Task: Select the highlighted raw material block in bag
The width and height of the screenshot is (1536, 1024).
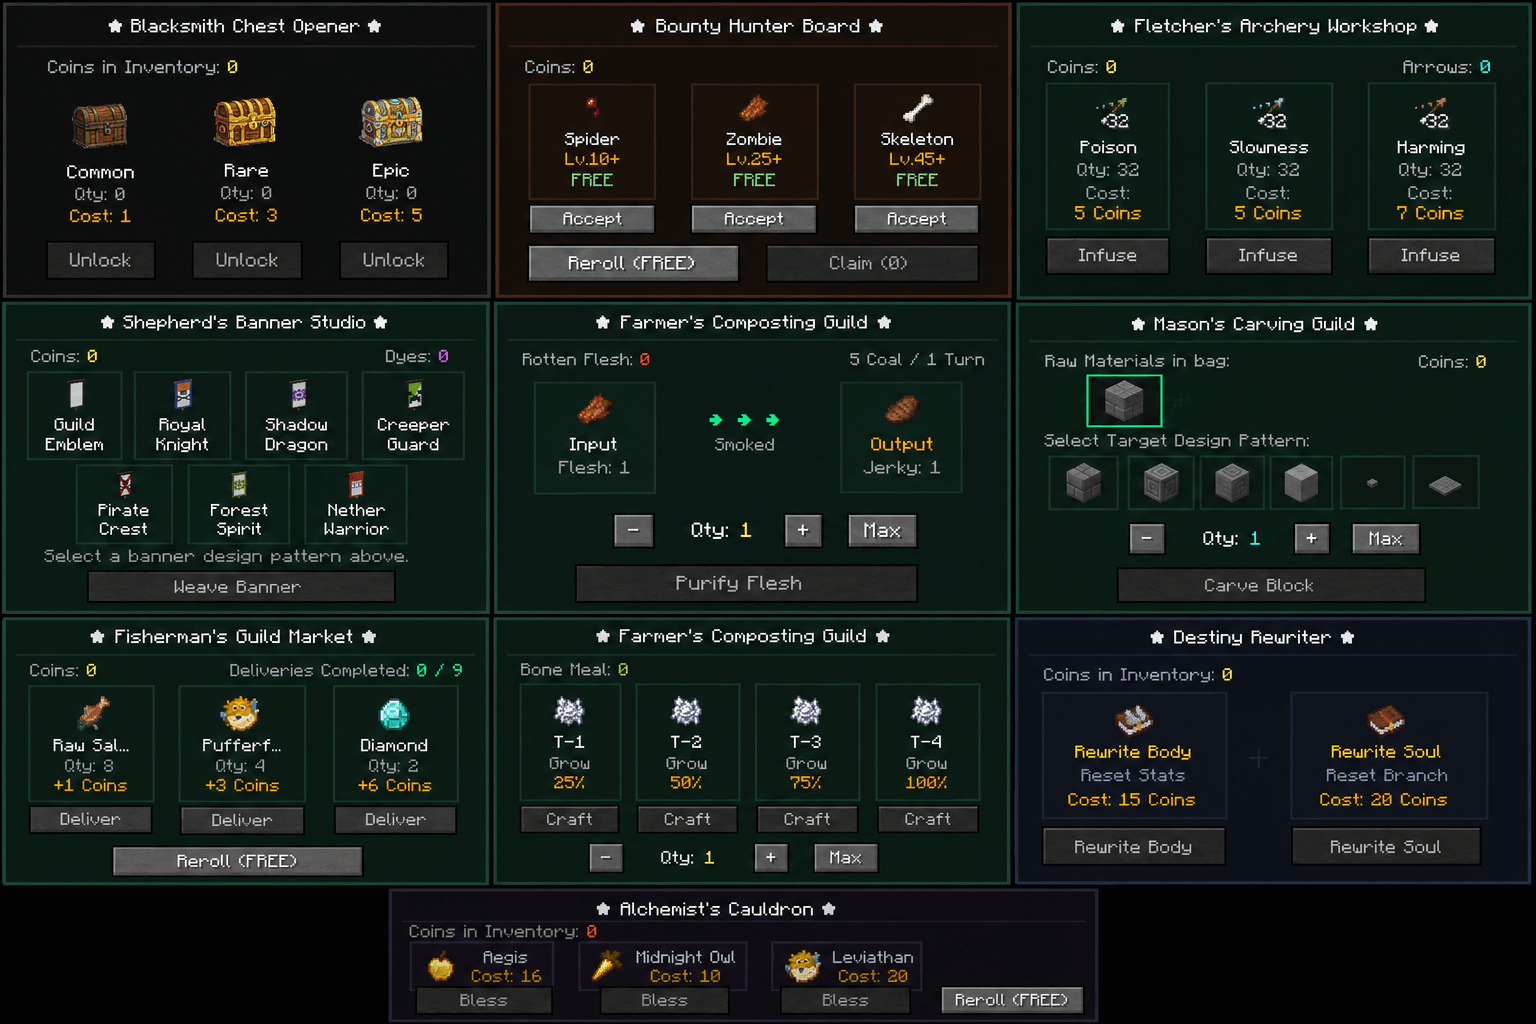Action: click(1124, 401)
